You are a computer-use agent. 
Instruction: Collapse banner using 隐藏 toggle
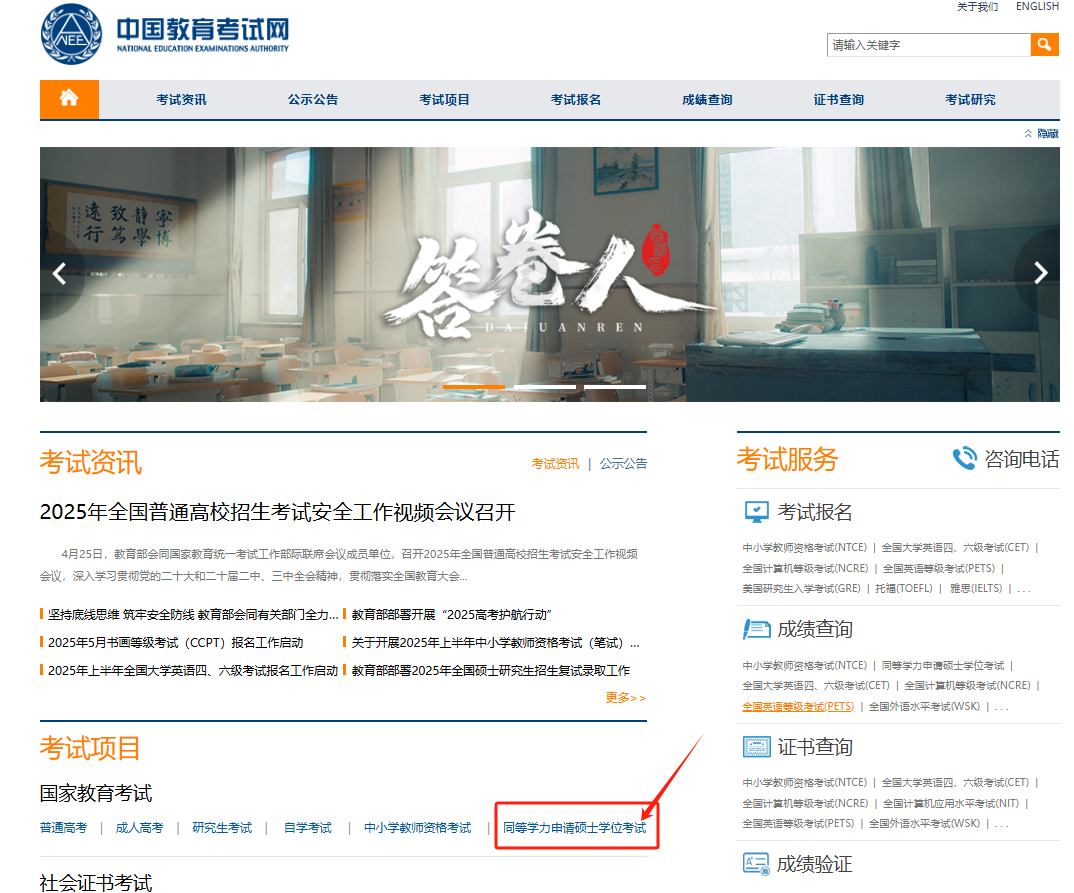1042,134
